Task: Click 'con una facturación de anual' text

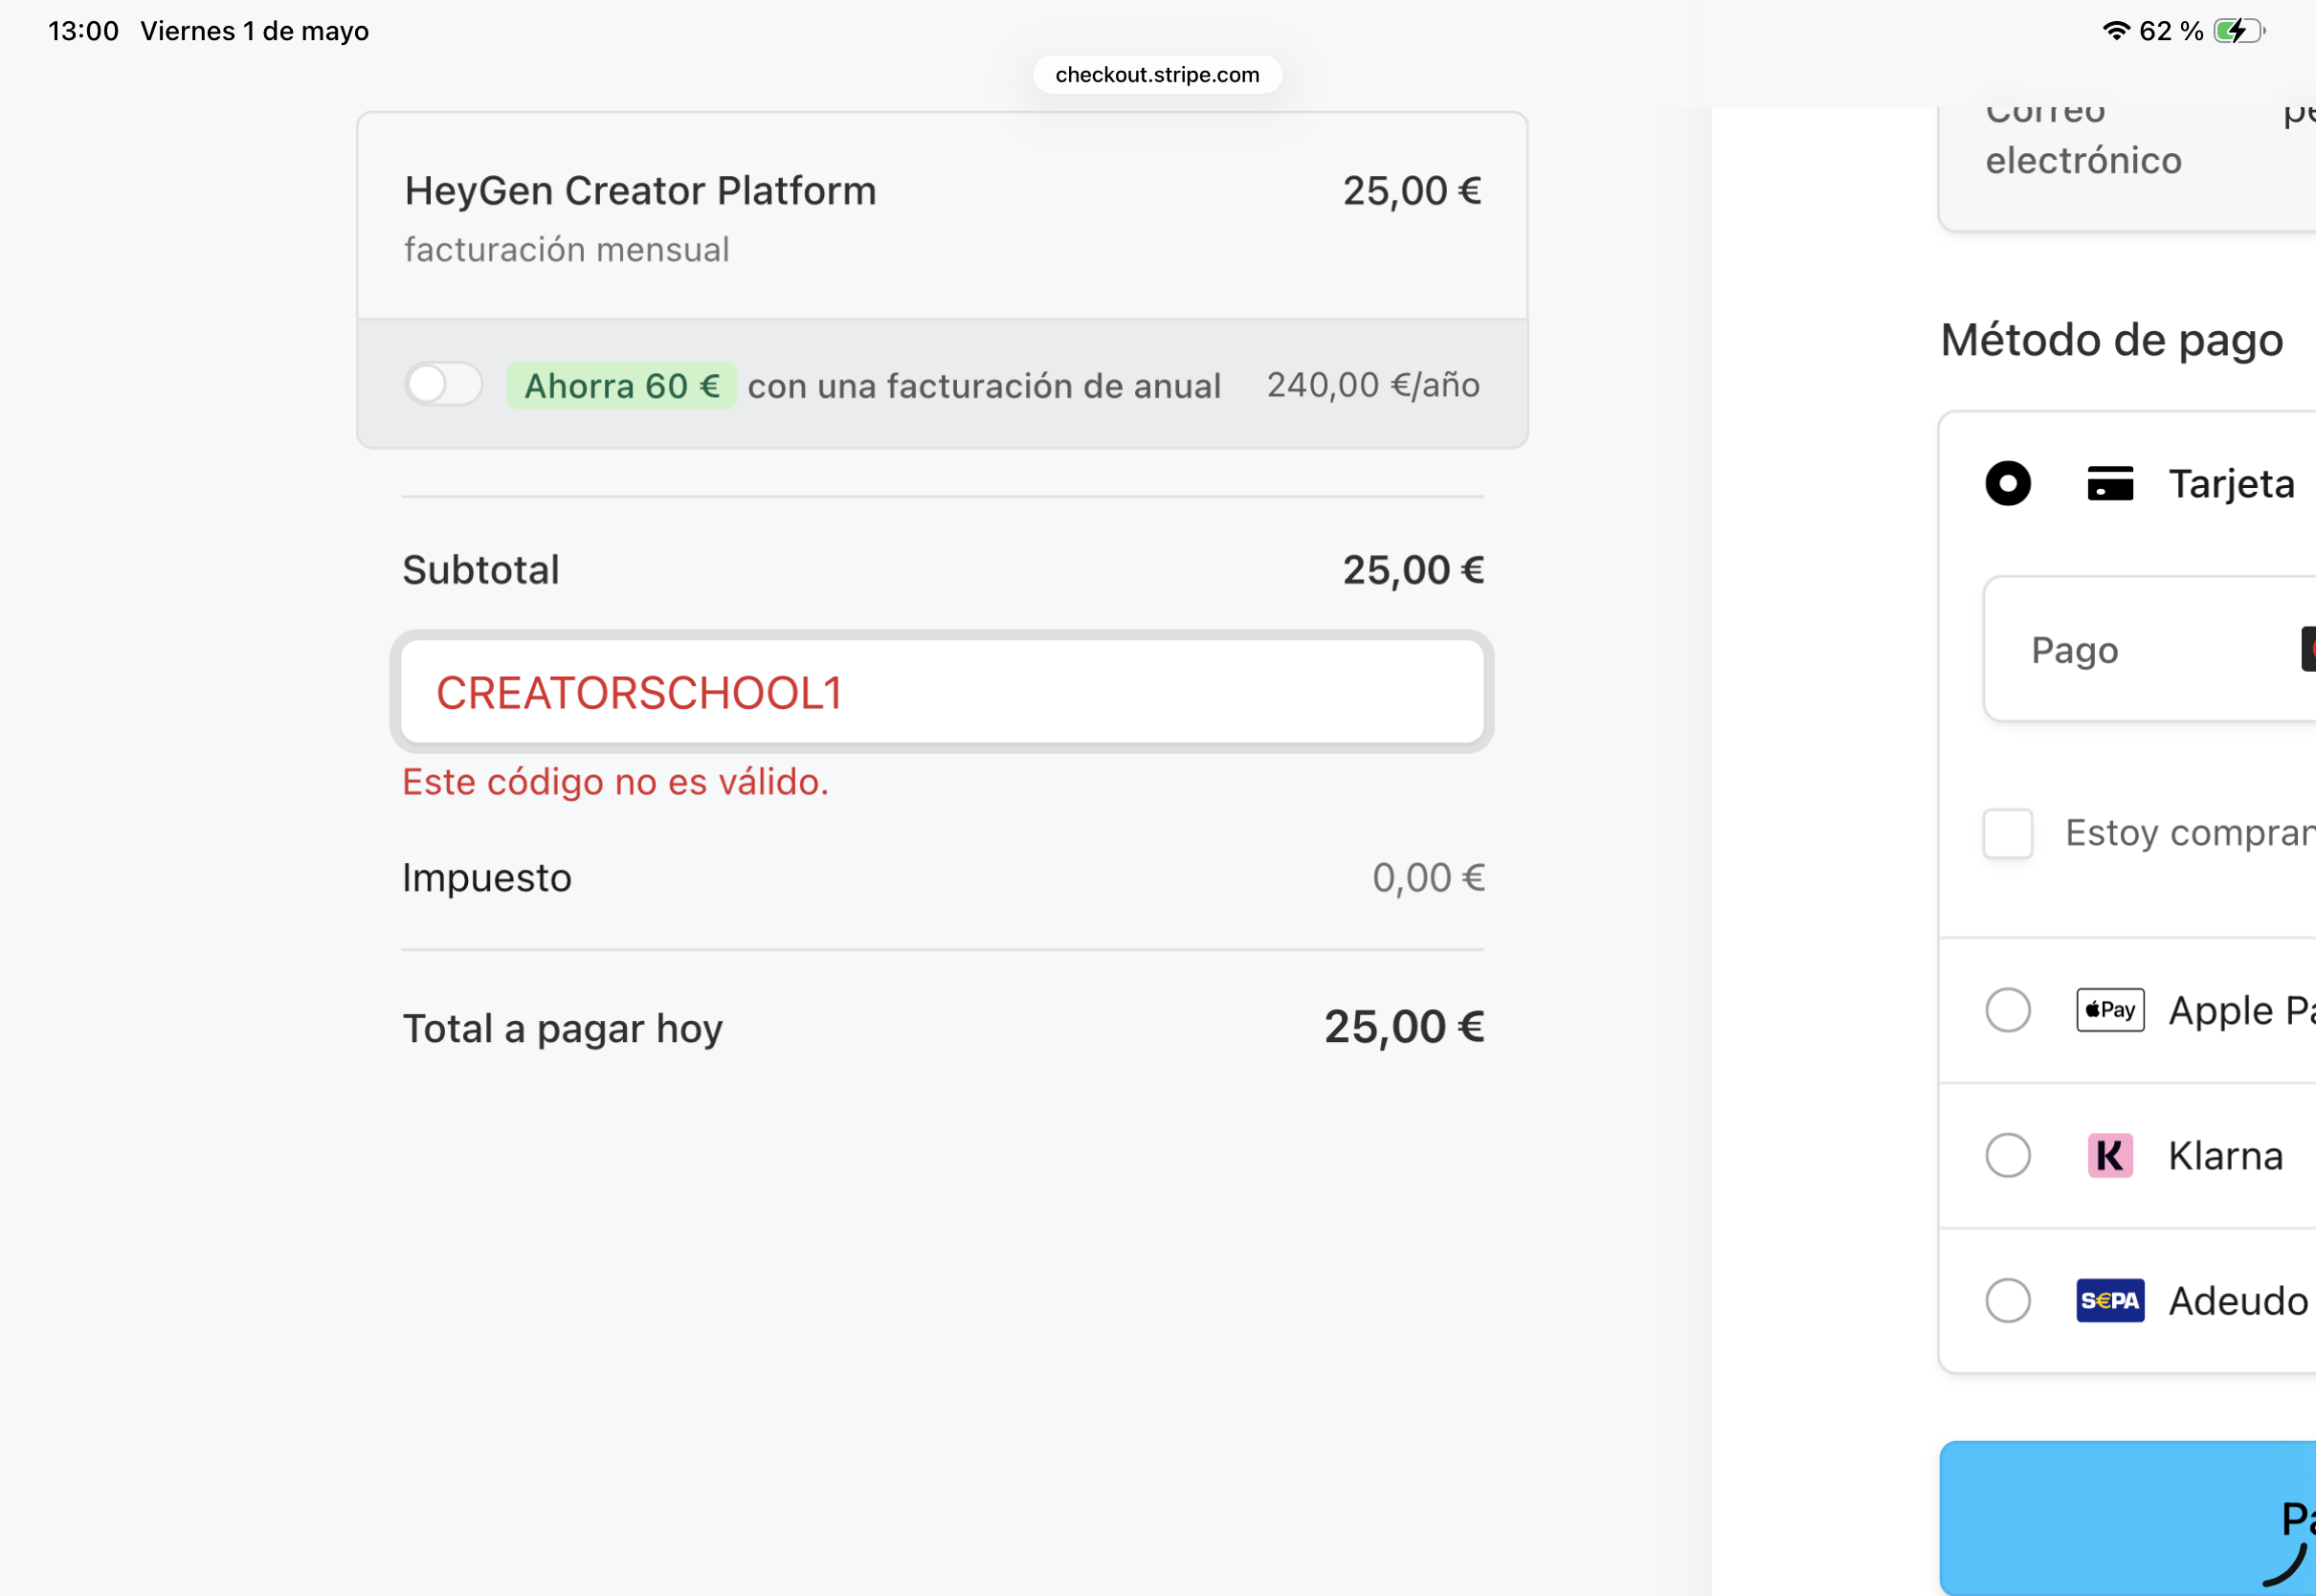Action: click(x=984, y=386)
